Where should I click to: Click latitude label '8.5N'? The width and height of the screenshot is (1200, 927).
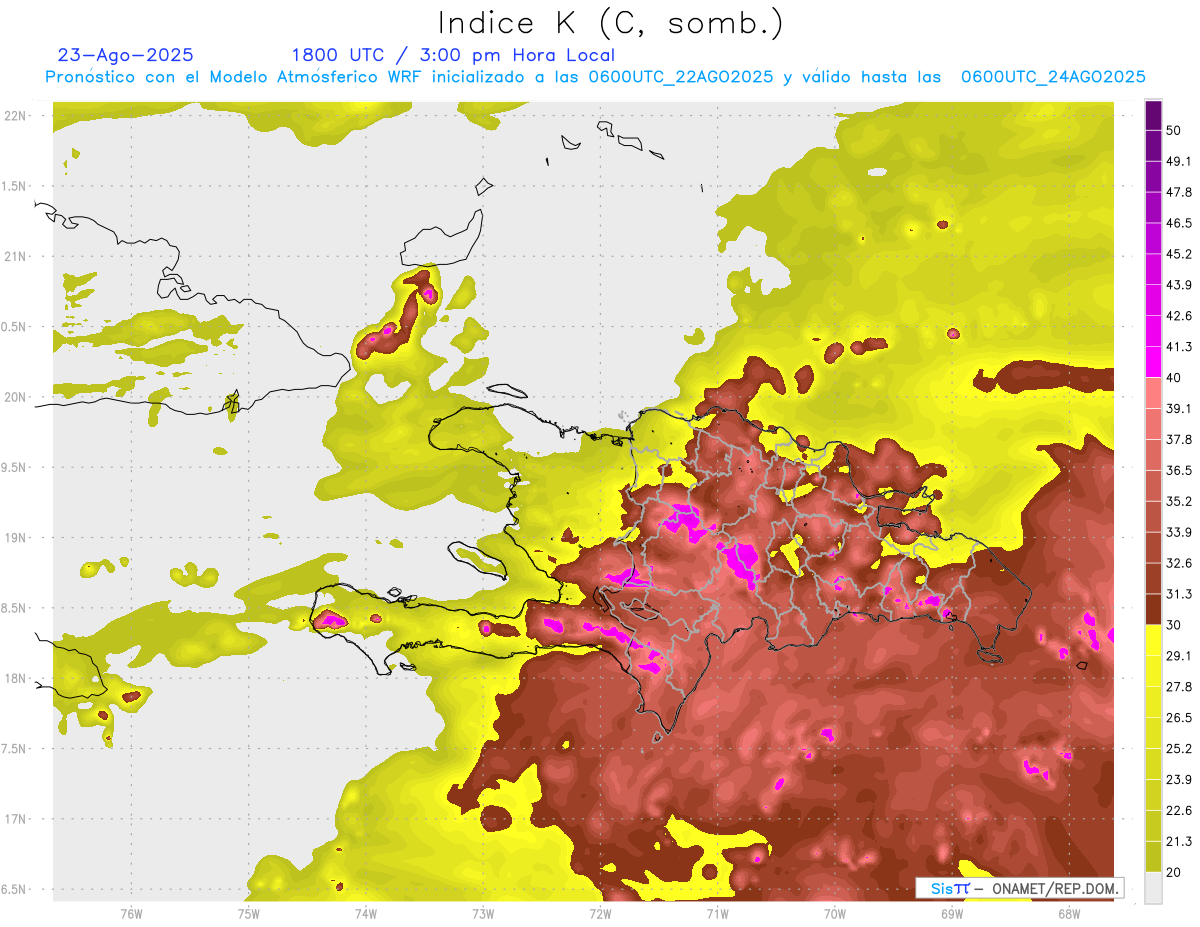(14, 608)
